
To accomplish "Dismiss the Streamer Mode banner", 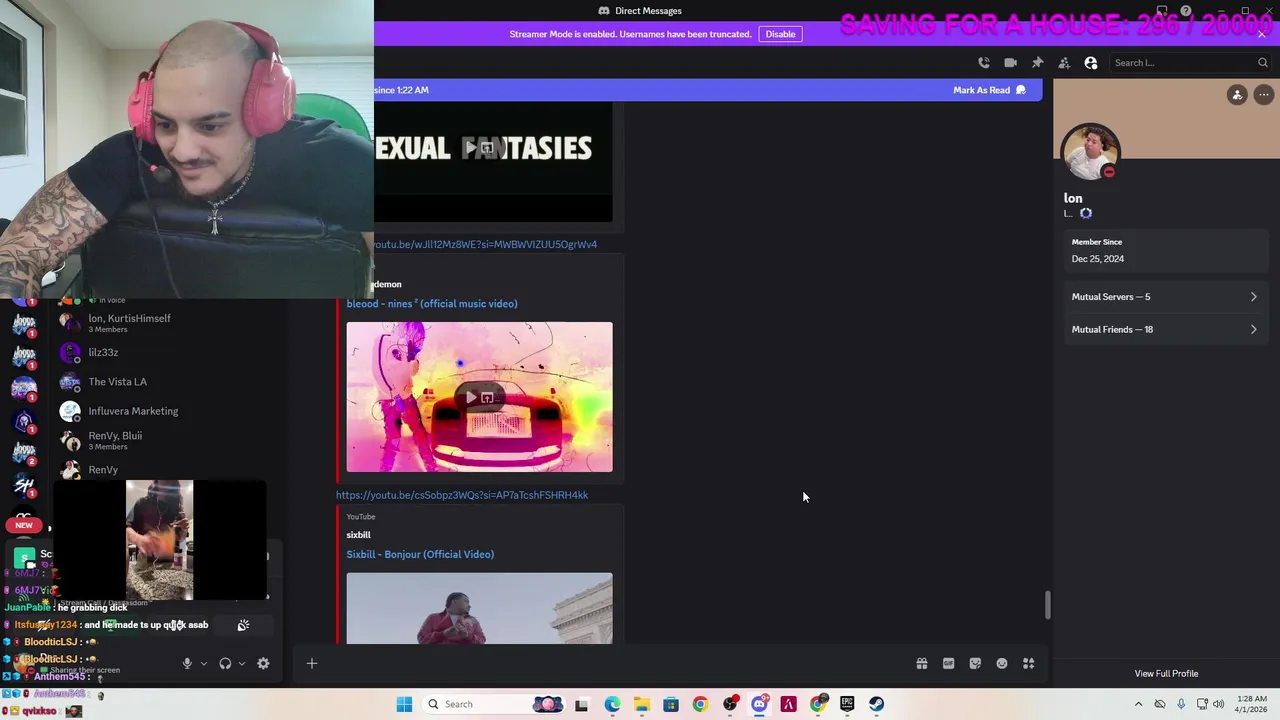I will click(1262, 34).
